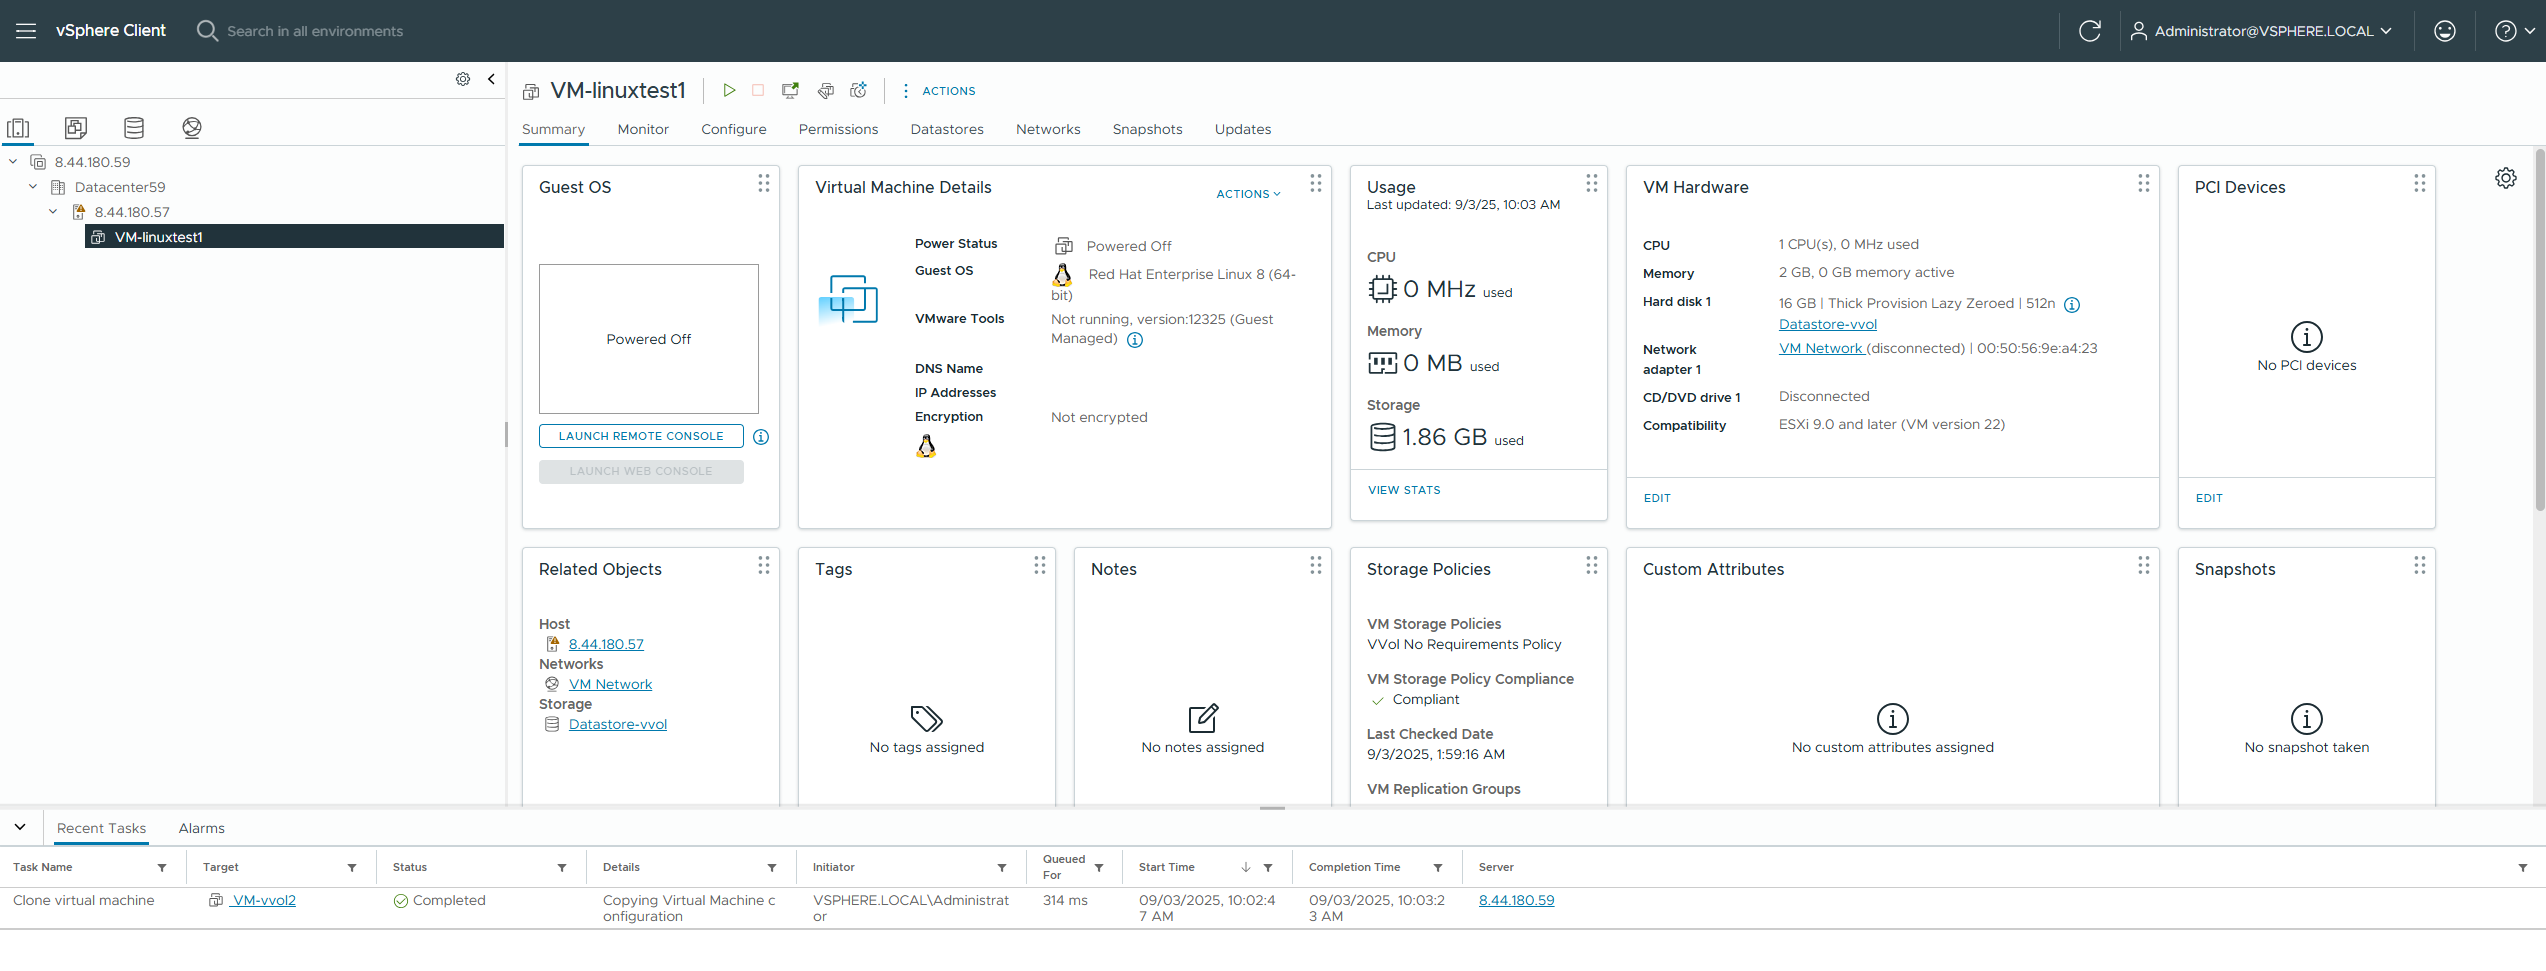Click the search field in top bar

[x=314, y=31]
